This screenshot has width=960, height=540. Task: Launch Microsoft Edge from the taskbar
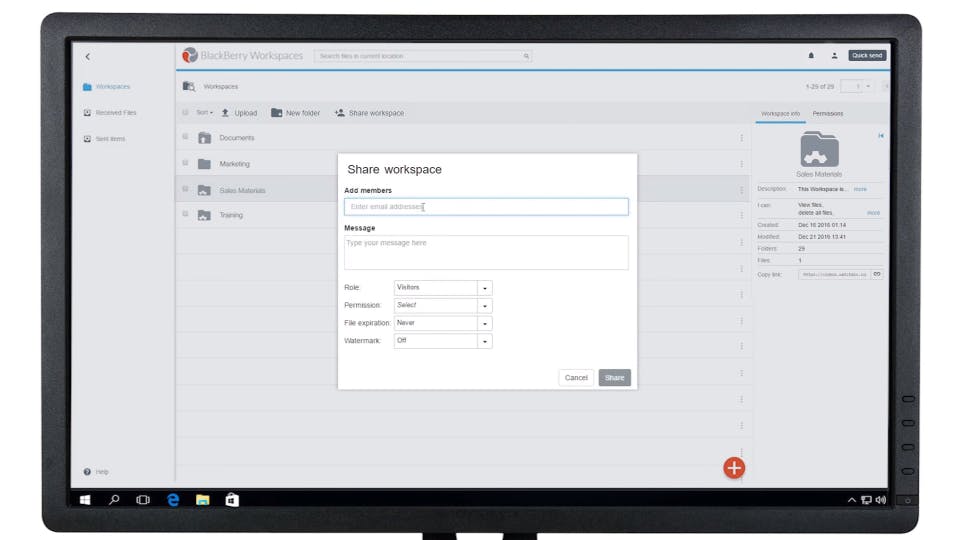(x=173, y=500)
